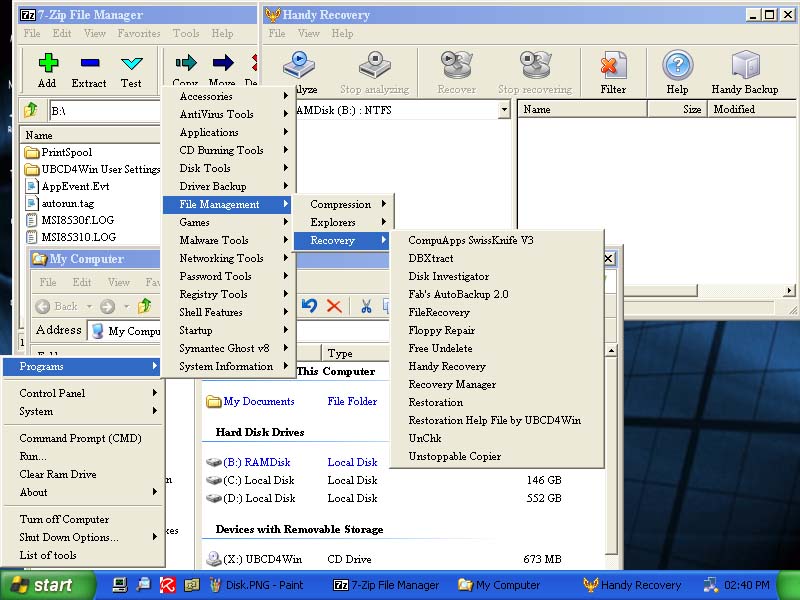The height and width of the screenshot is (600, 800).
Task: Click the Start button
Action: coord(40,585)
